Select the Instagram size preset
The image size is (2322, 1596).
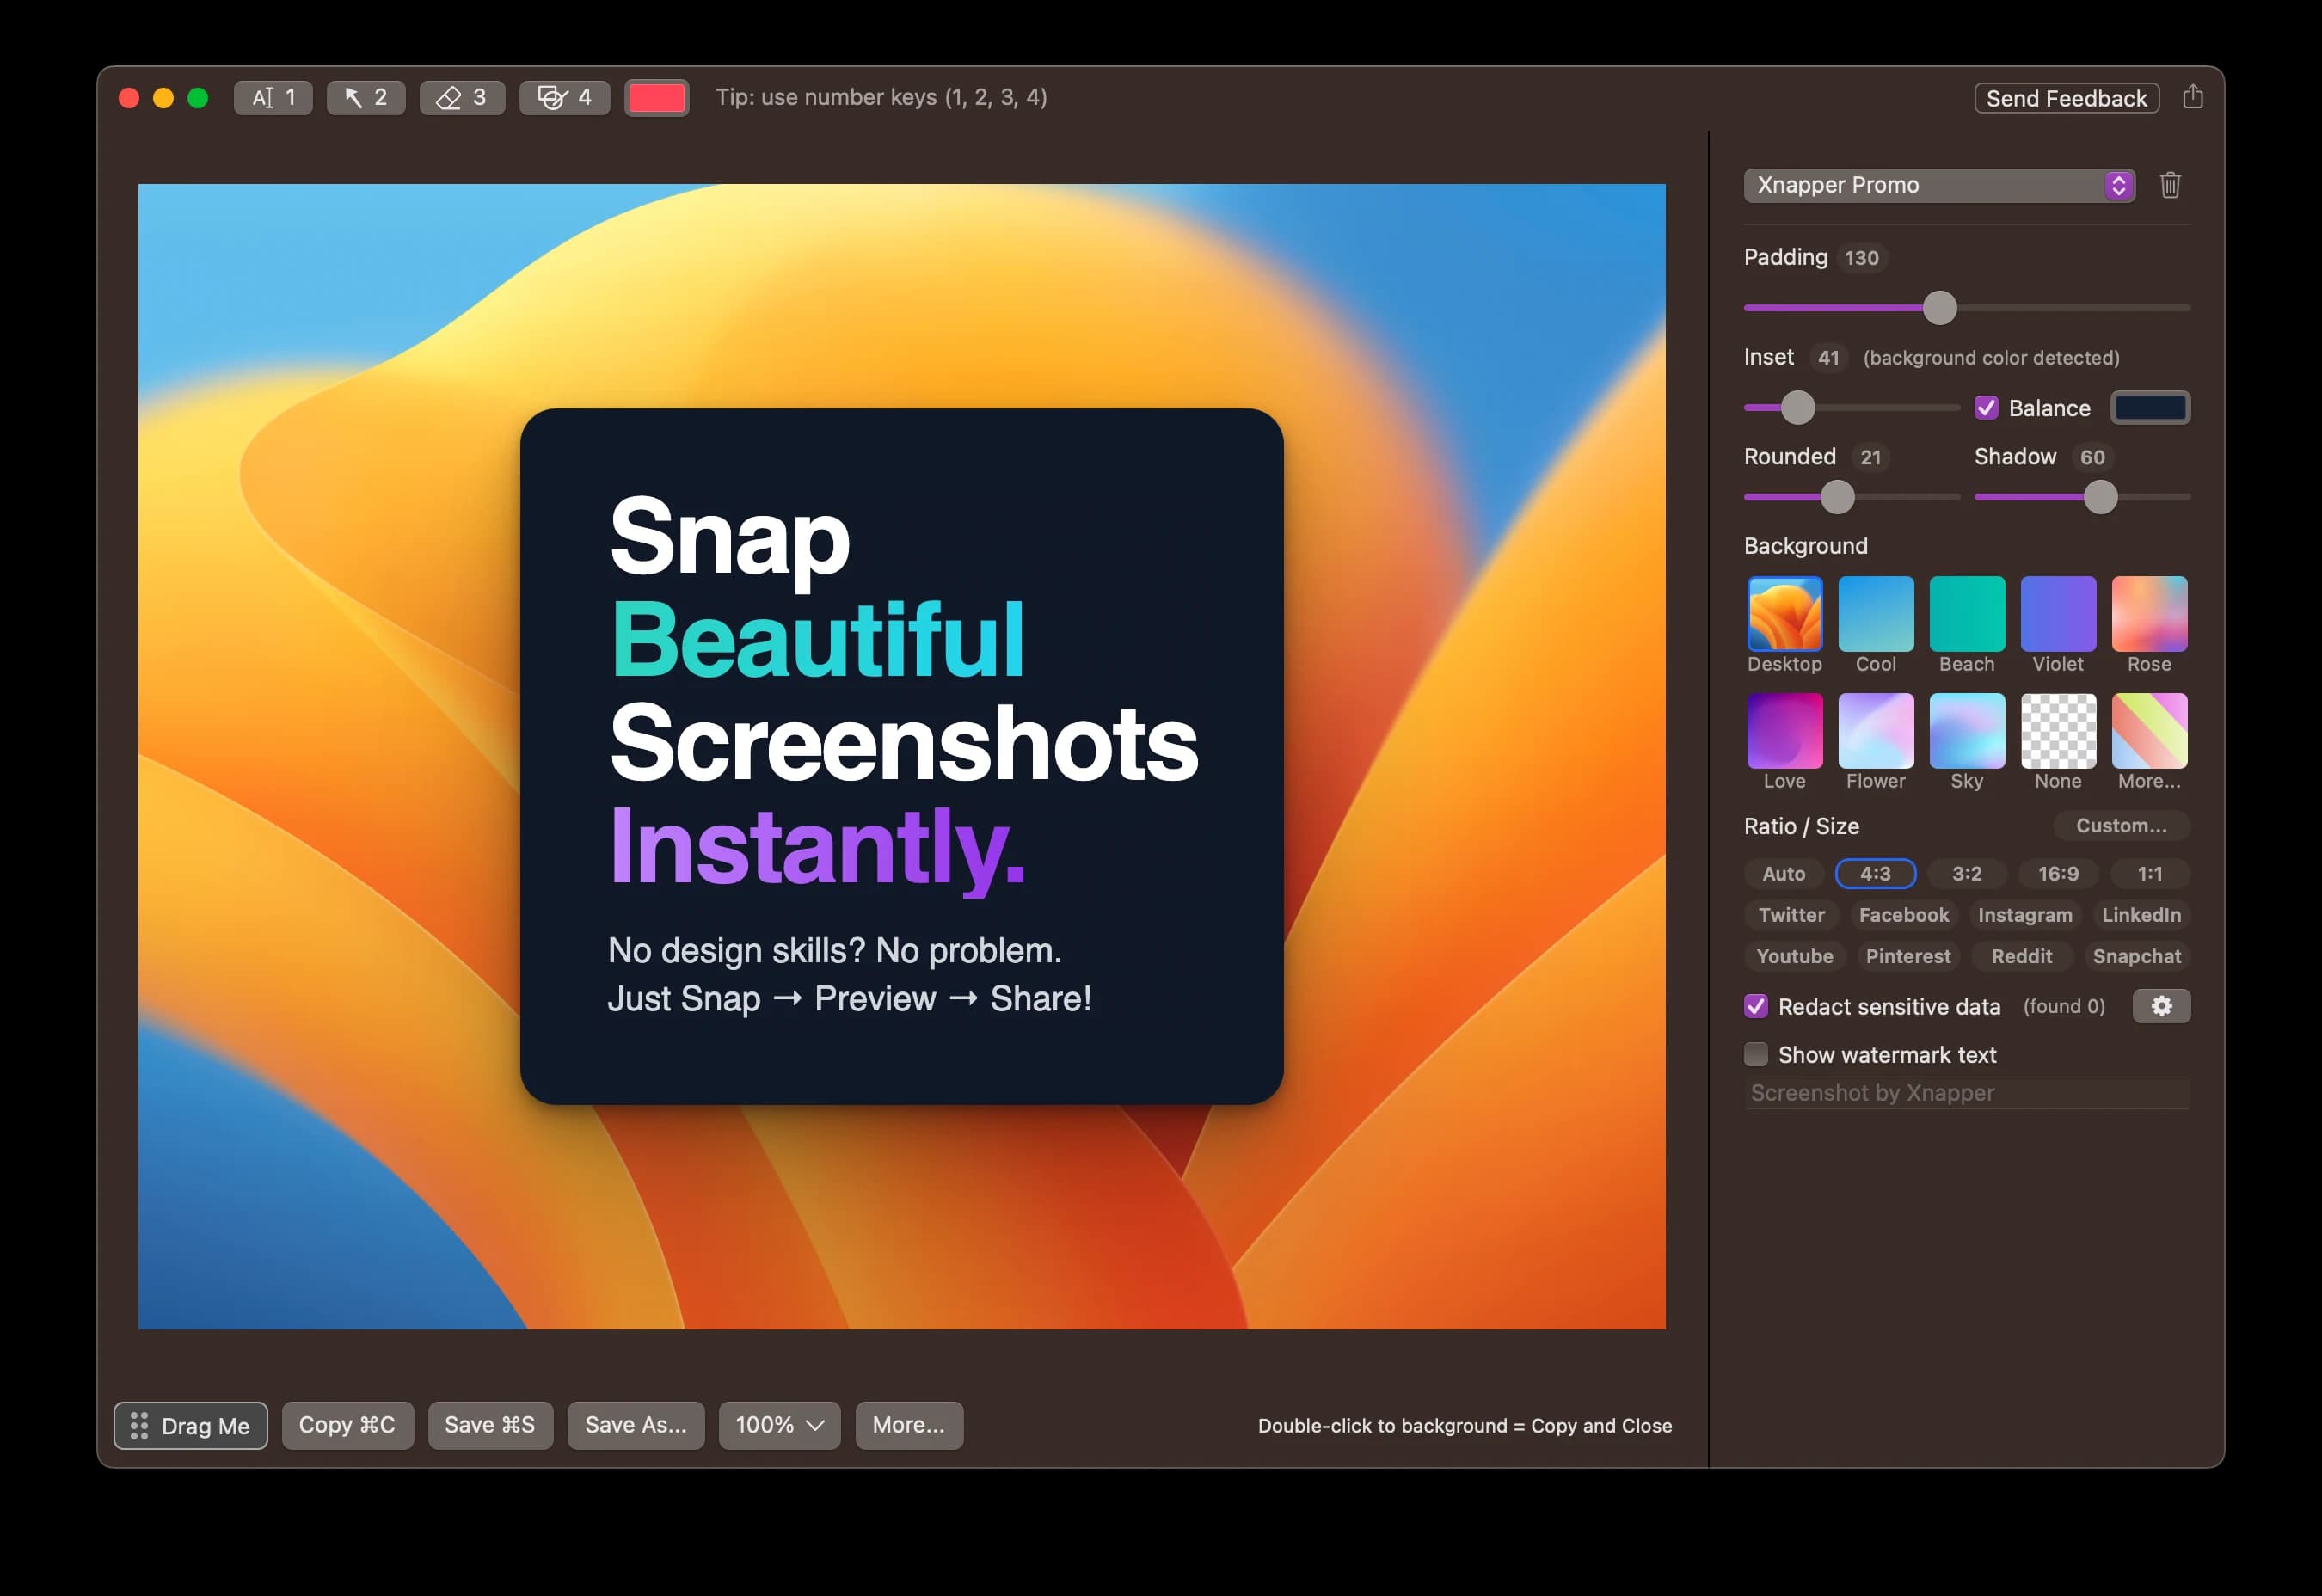(x=2024, y=915)
